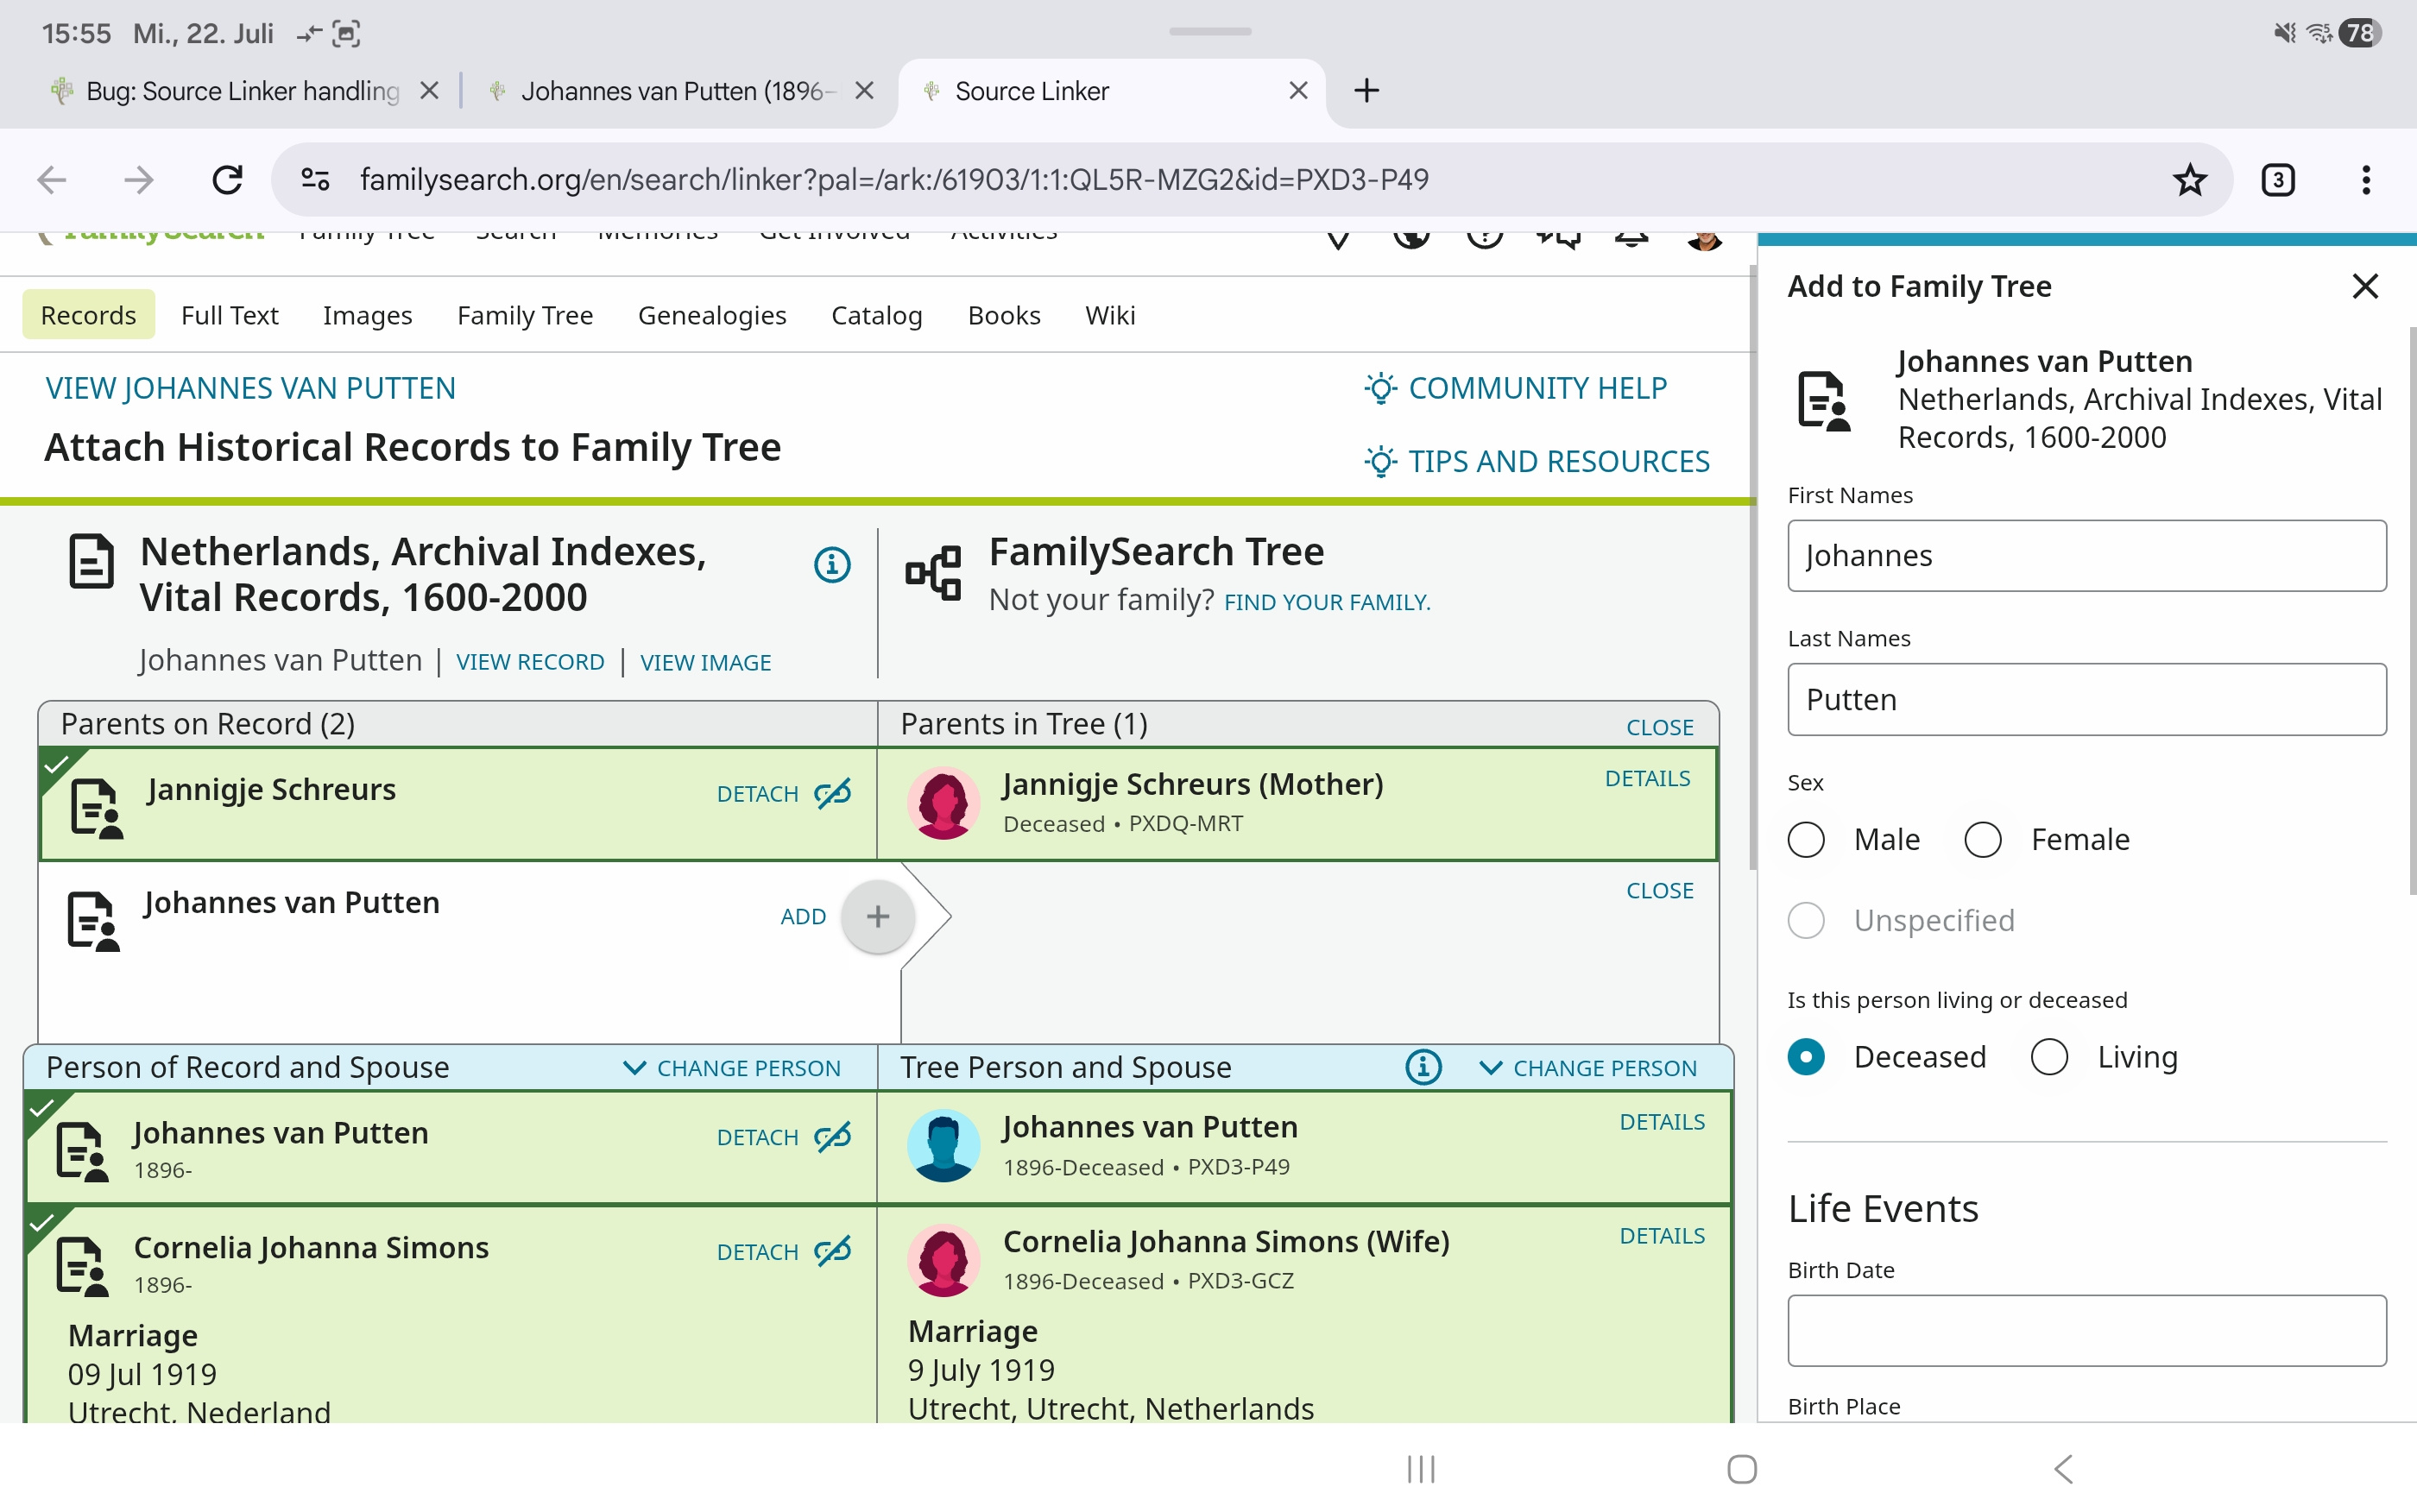The image size is (2417, 1512).
Task: Click the ADD label for Johannes van Putten
Action: coord(803,917)
